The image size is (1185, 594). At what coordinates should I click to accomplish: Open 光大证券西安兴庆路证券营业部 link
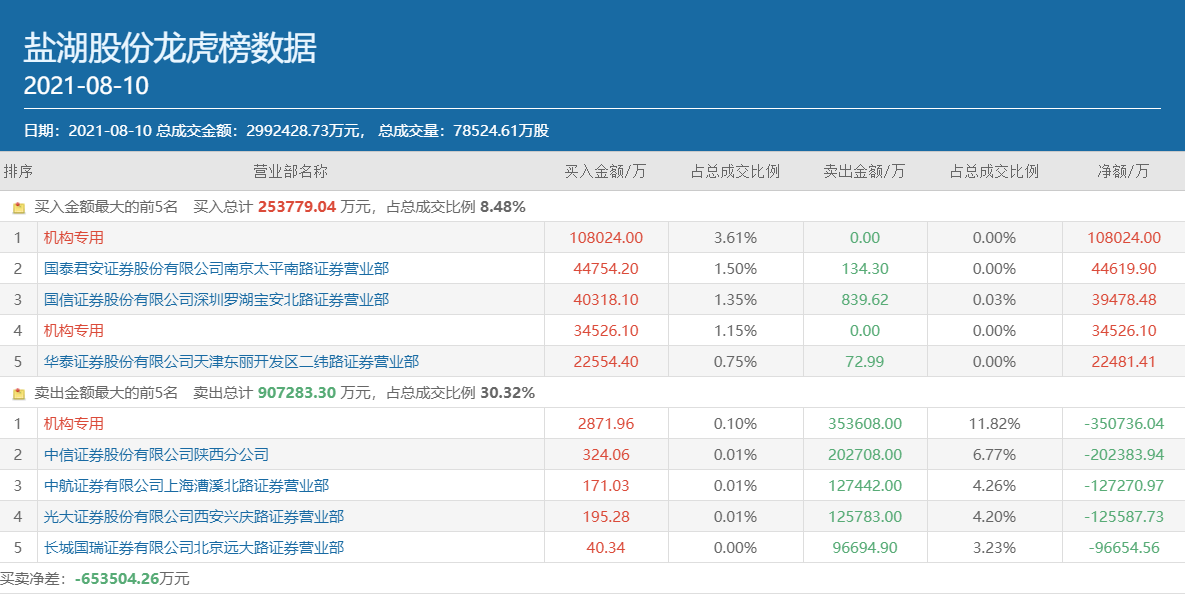coord(193,516)
